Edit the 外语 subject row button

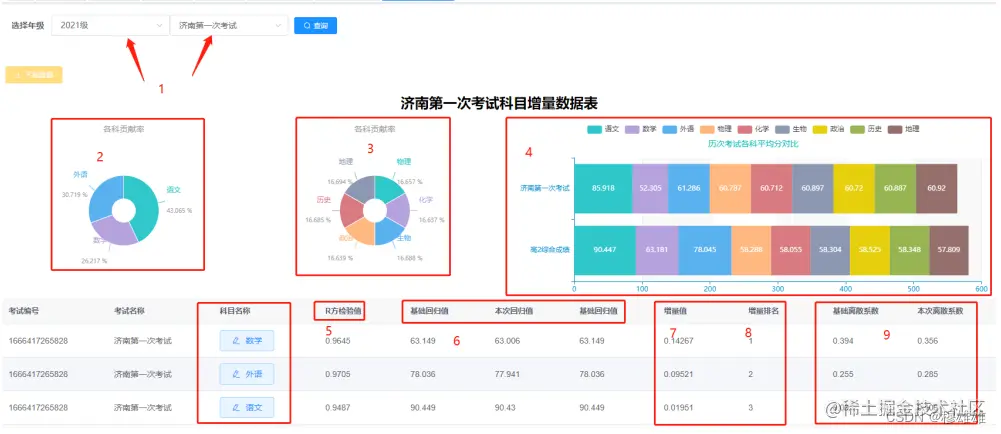pos(247,374)
